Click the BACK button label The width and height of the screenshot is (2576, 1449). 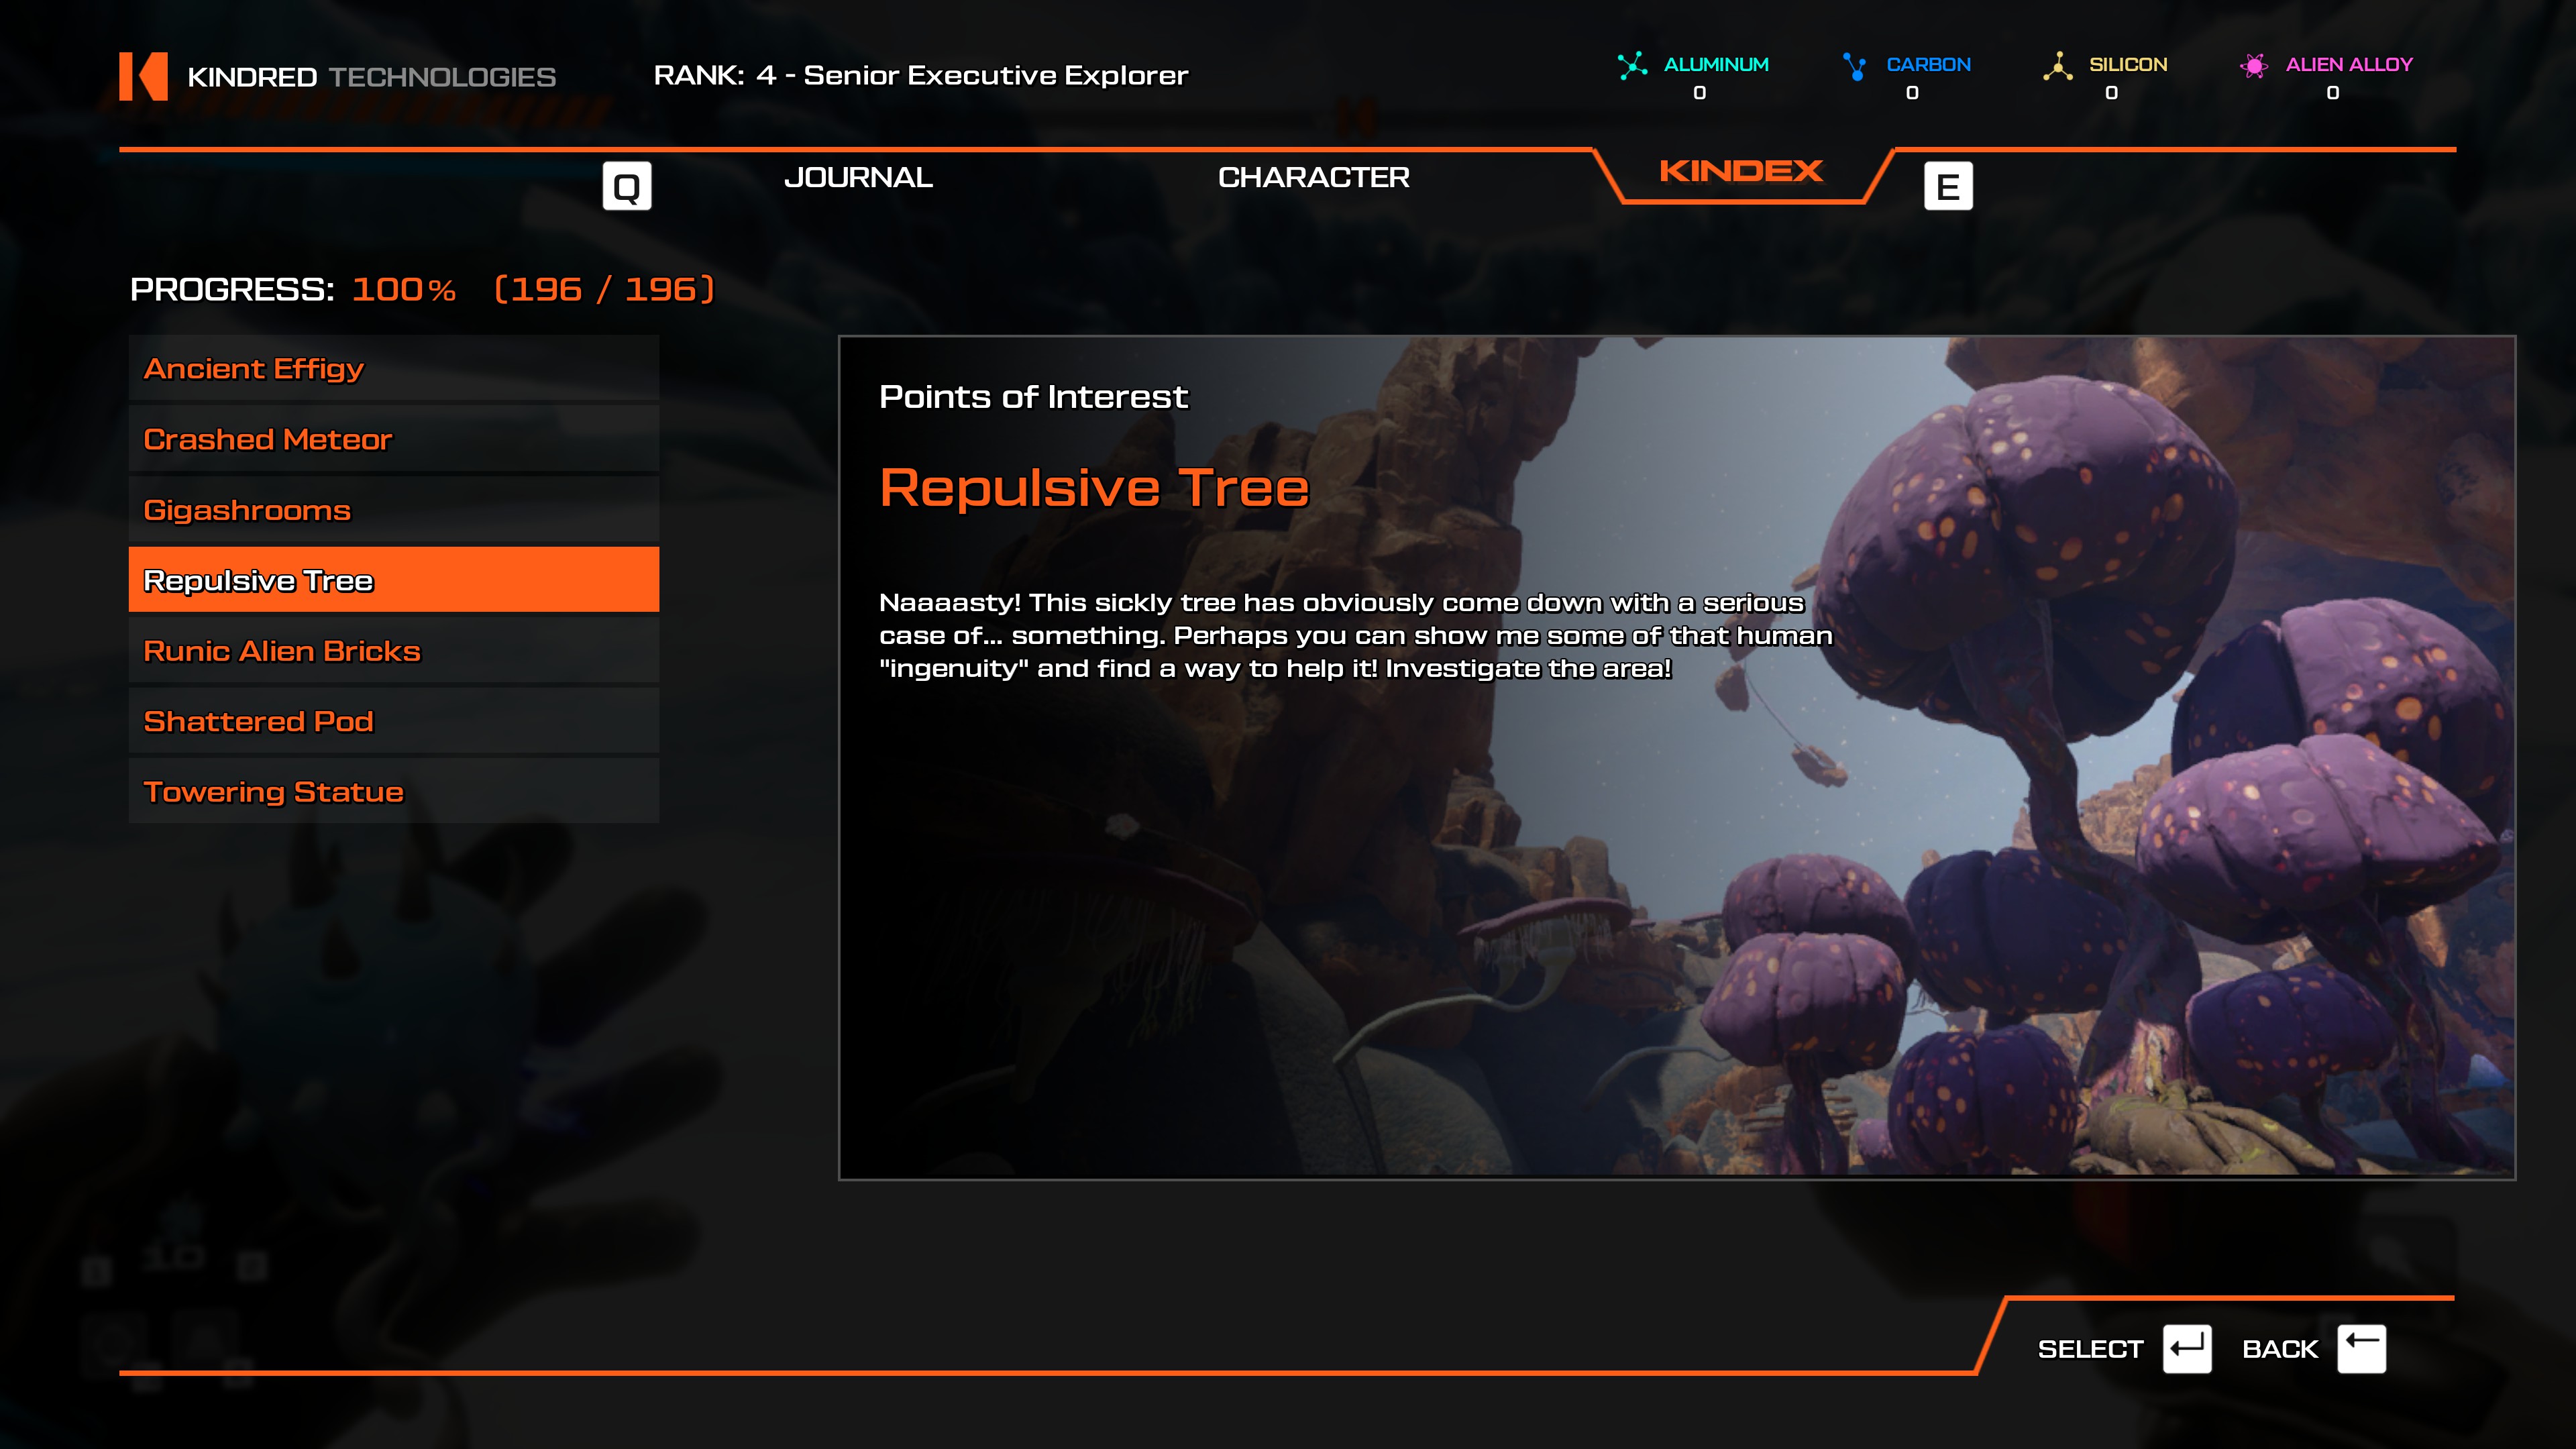coord(2279,1349)
